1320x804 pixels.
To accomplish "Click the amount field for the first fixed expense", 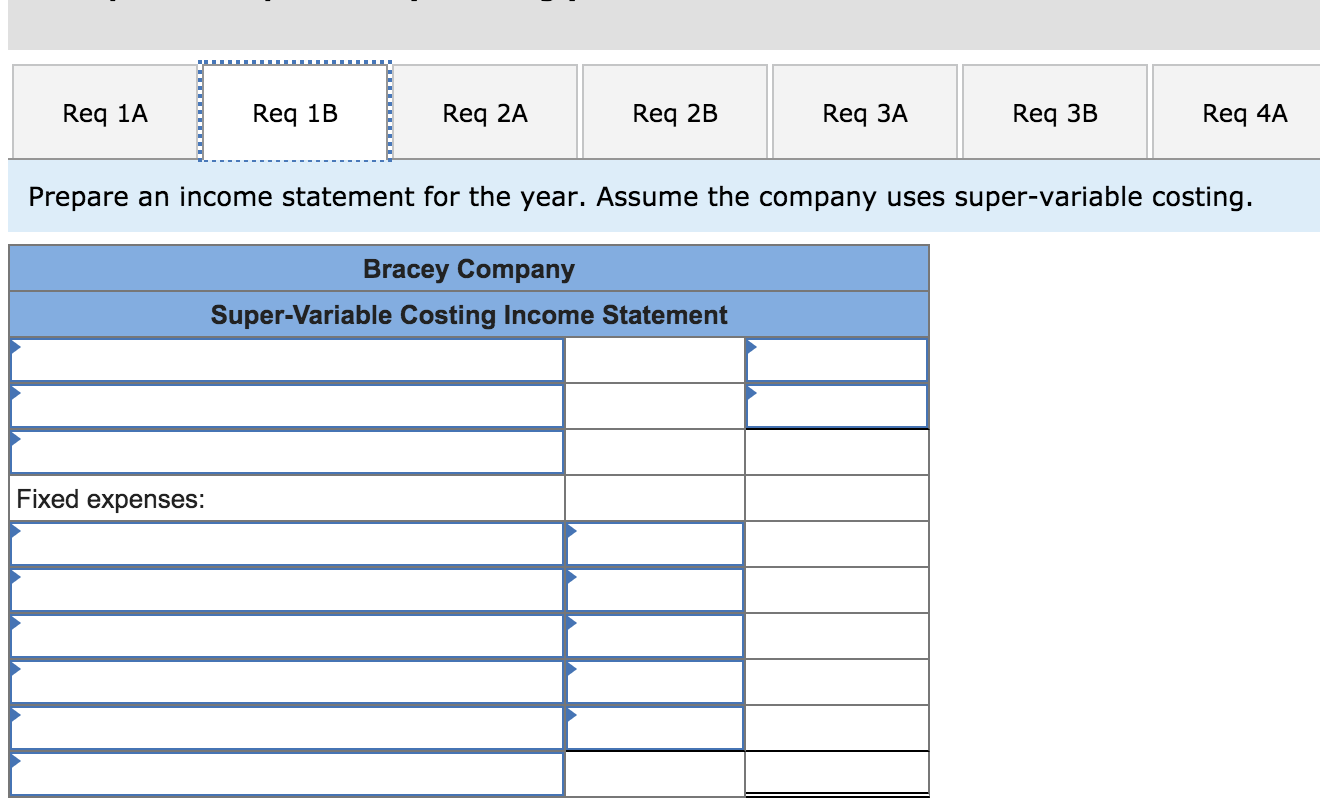I will click(652, 543).
